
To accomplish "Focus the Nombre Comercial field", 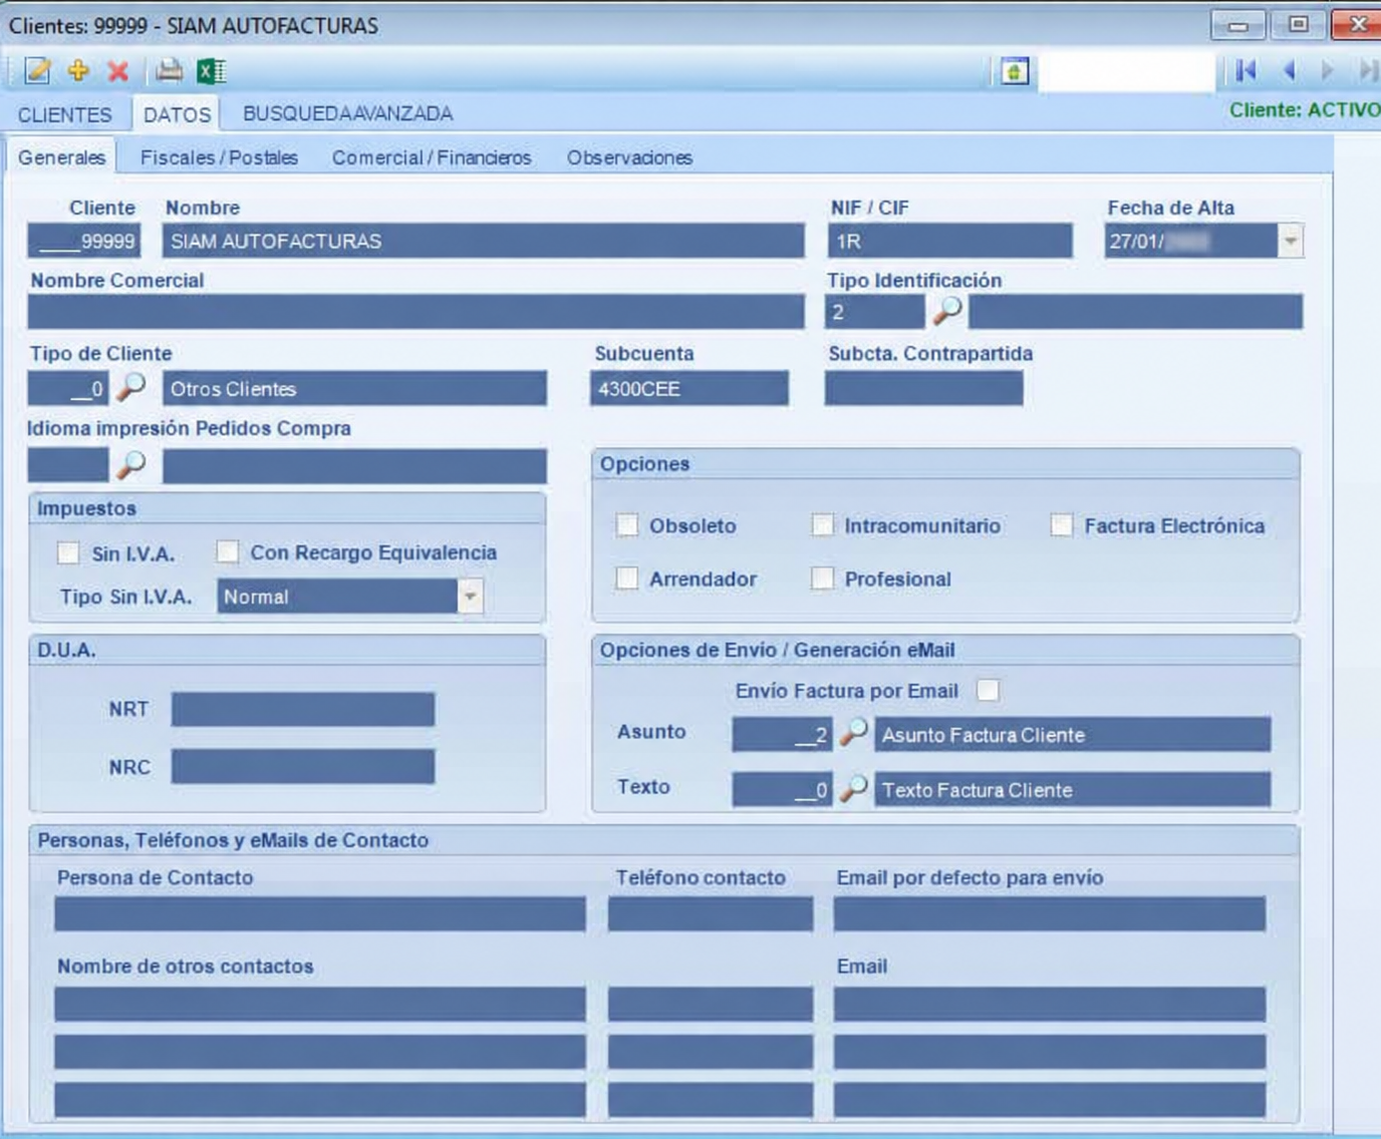I will pyautogui.click(x=416, y=312).
